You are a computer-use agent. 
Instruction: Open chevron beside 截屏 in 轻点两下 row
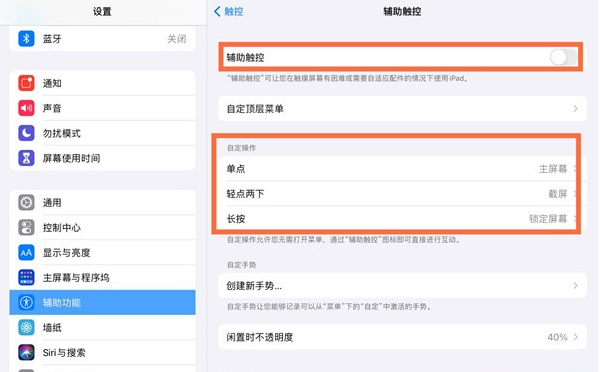click(x=575, y=194)
